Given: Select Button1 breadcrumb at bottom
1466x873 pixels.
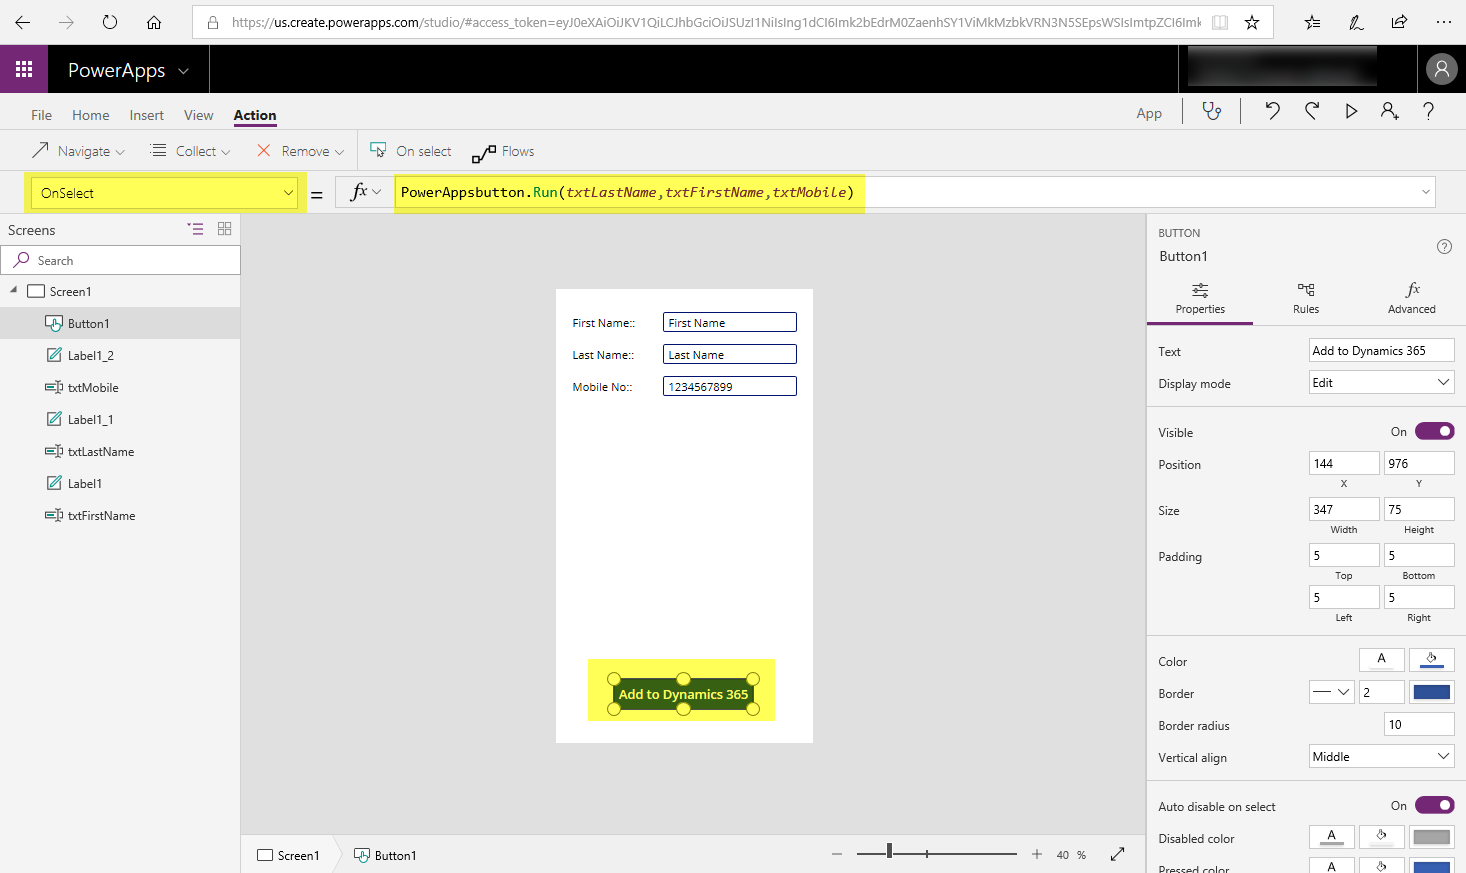Looking at the screenshot, I should (x=386, y=855).
